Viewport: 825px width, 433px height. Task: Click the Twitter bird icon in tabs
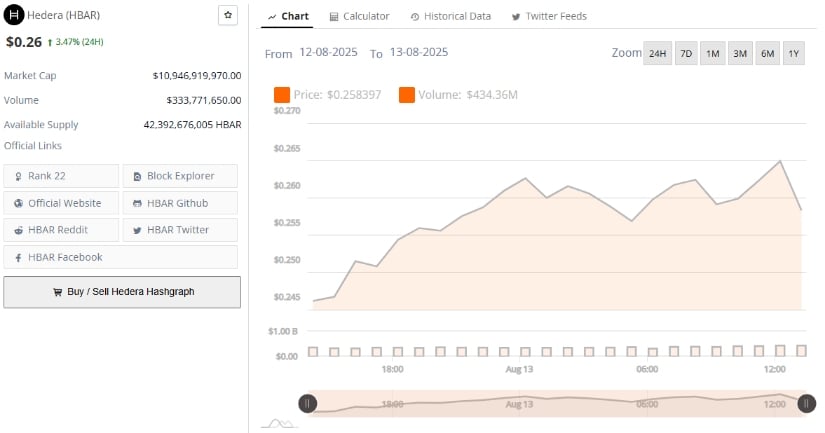pyautogui.click(x=516, y=17)
